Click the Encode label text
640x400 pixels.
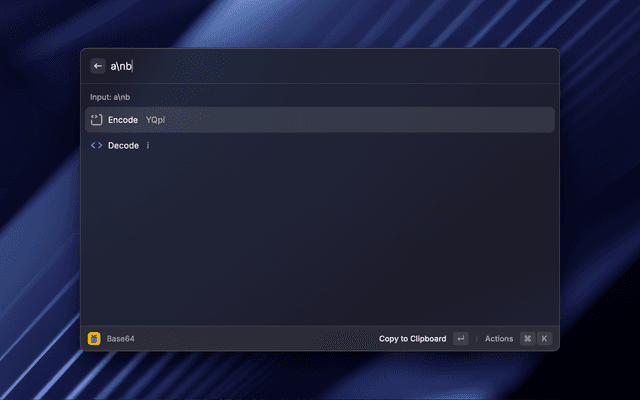123,120
